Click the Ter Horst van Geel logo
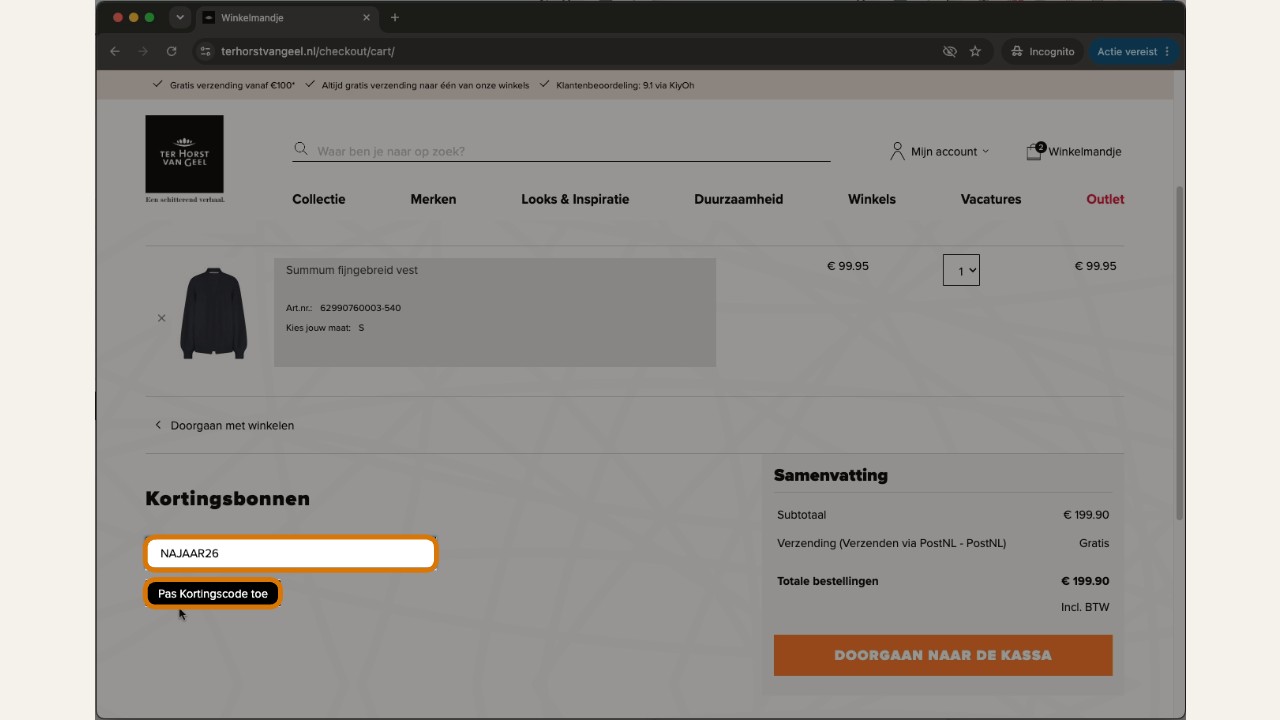1280x720 pixels. point(185,158)
